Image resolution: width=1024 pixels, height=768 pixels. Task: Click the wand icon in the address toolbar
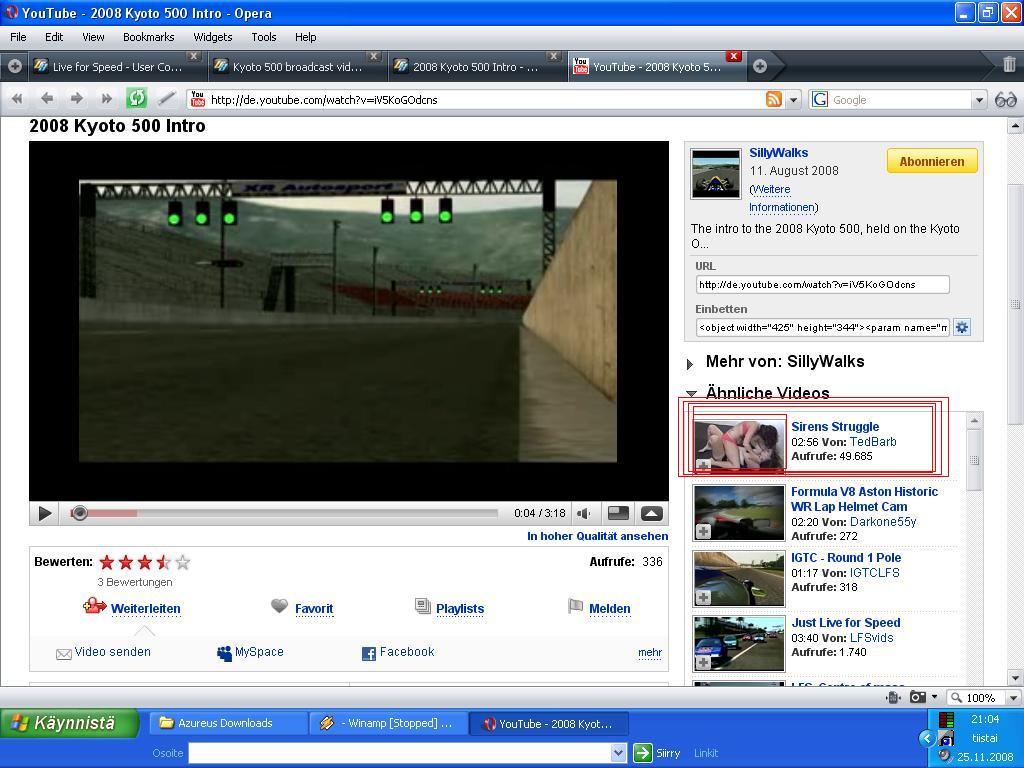pyautogui.click(x=167, y=99)
